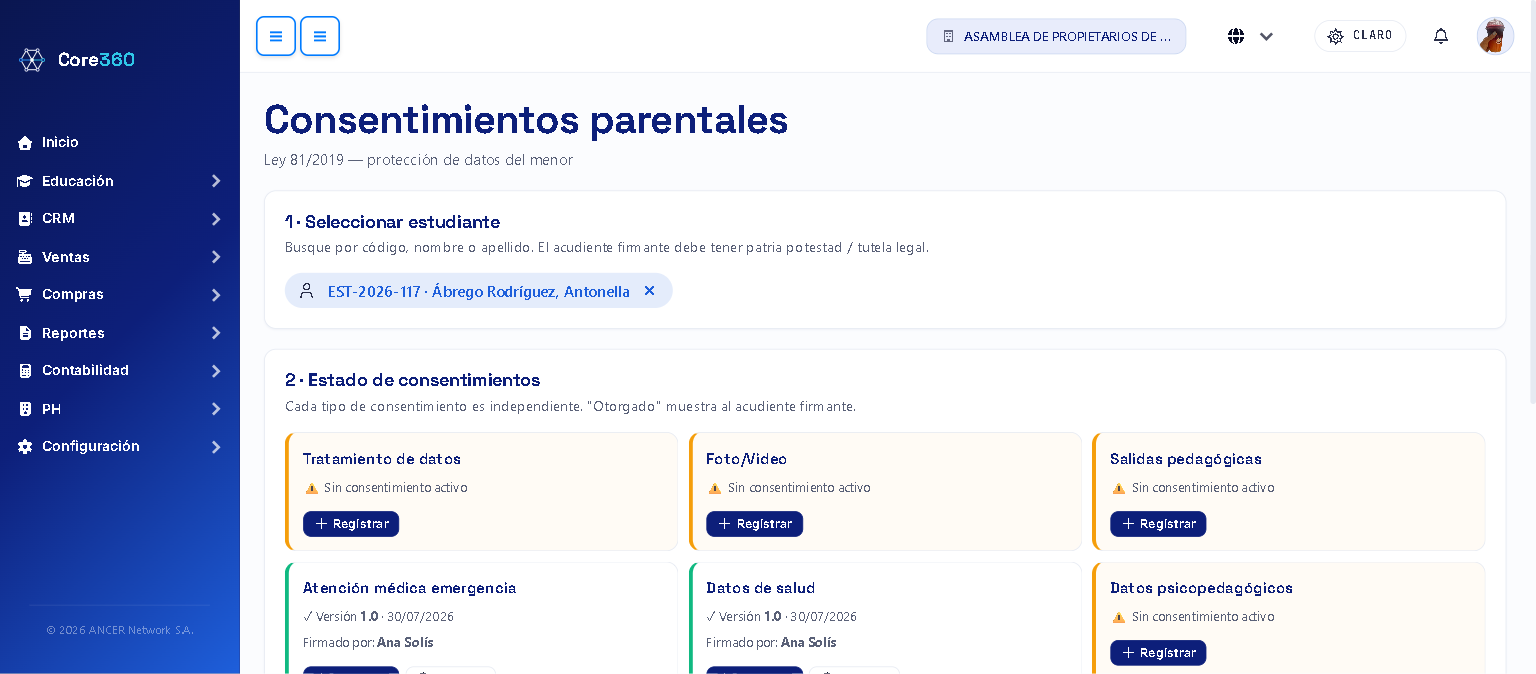Screen dimensions: 1536x674
Task: Open the ASAMBLEA DE PROPIETARIOS organization selector
Action: pyautogui.click(x=1056, y=36)
